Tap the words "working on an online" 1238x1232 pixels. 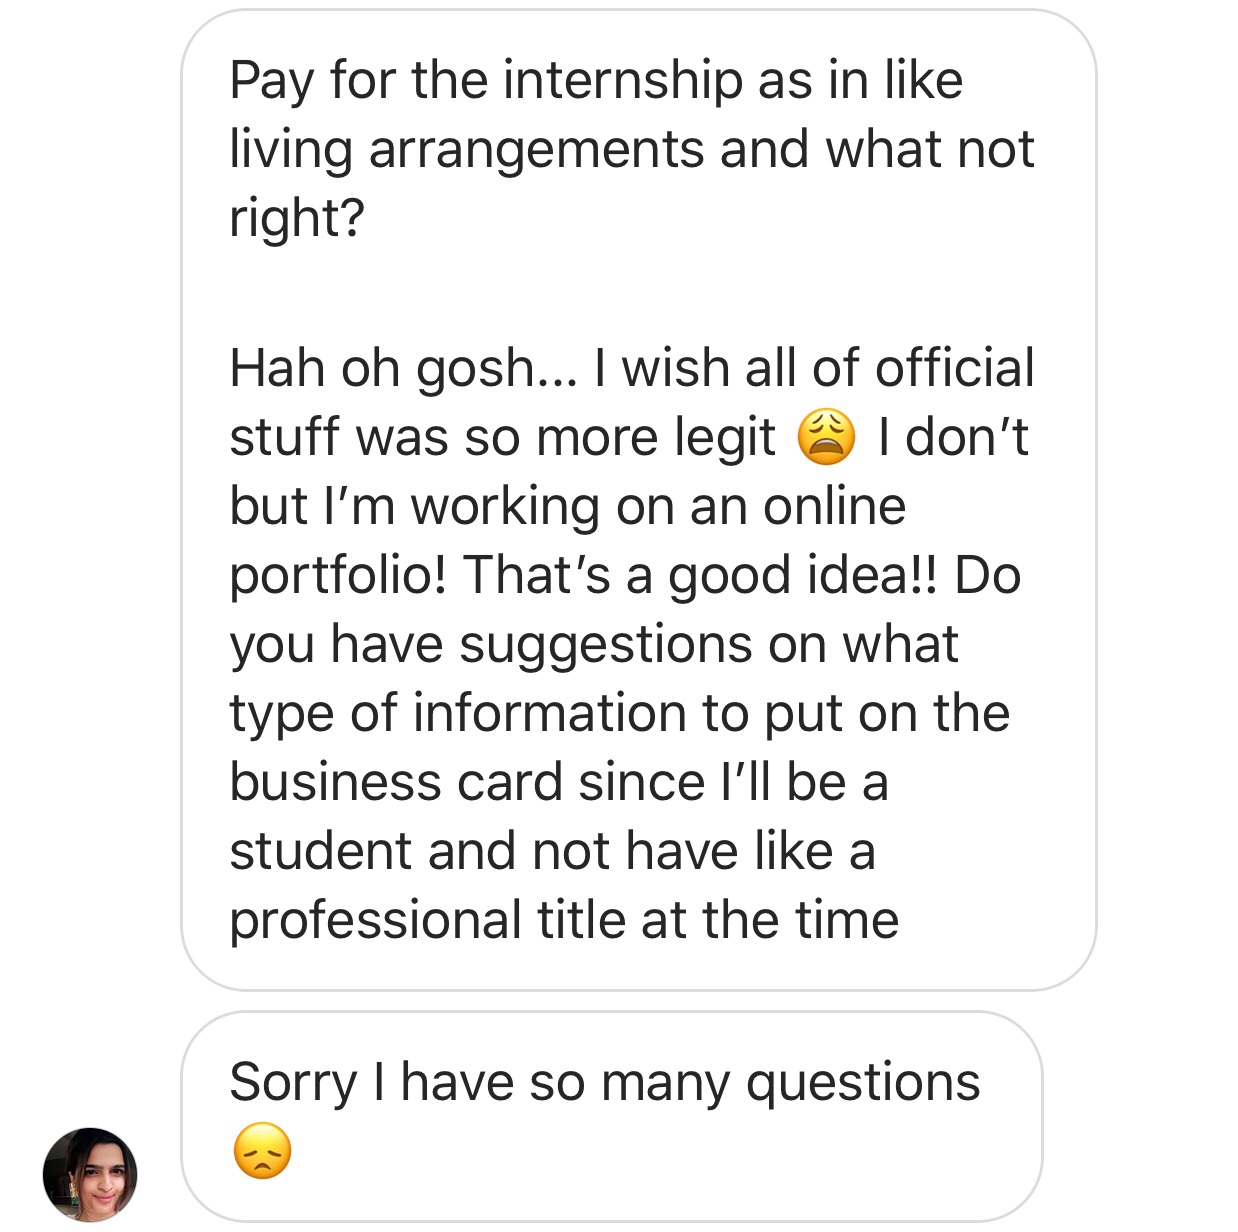click(658, 506)
